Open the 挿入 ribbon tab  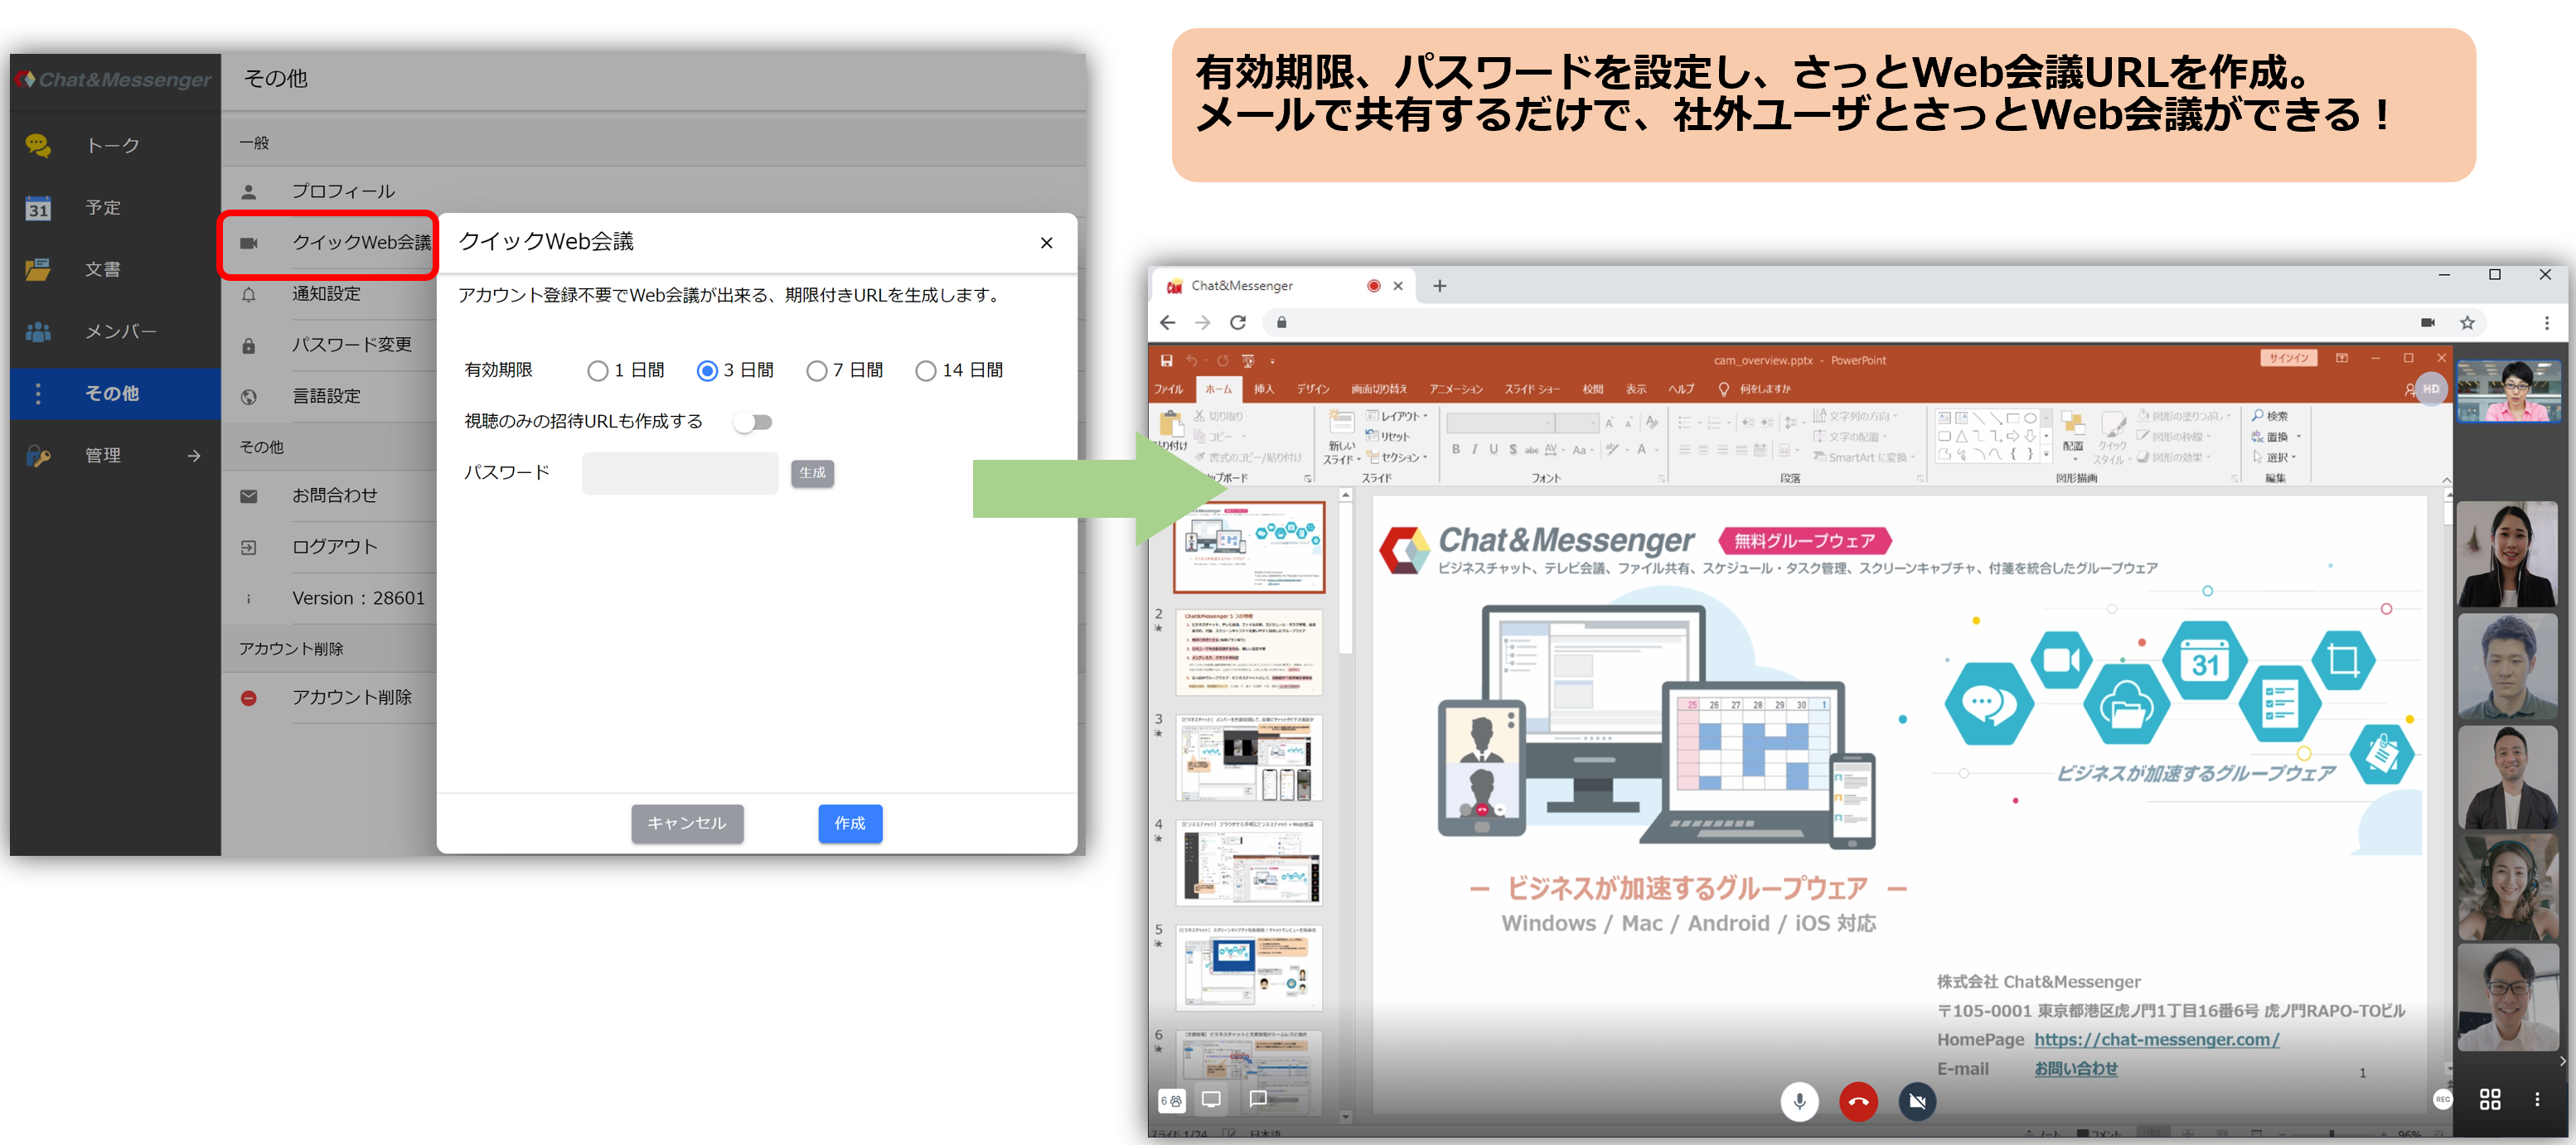point(1263,389)
